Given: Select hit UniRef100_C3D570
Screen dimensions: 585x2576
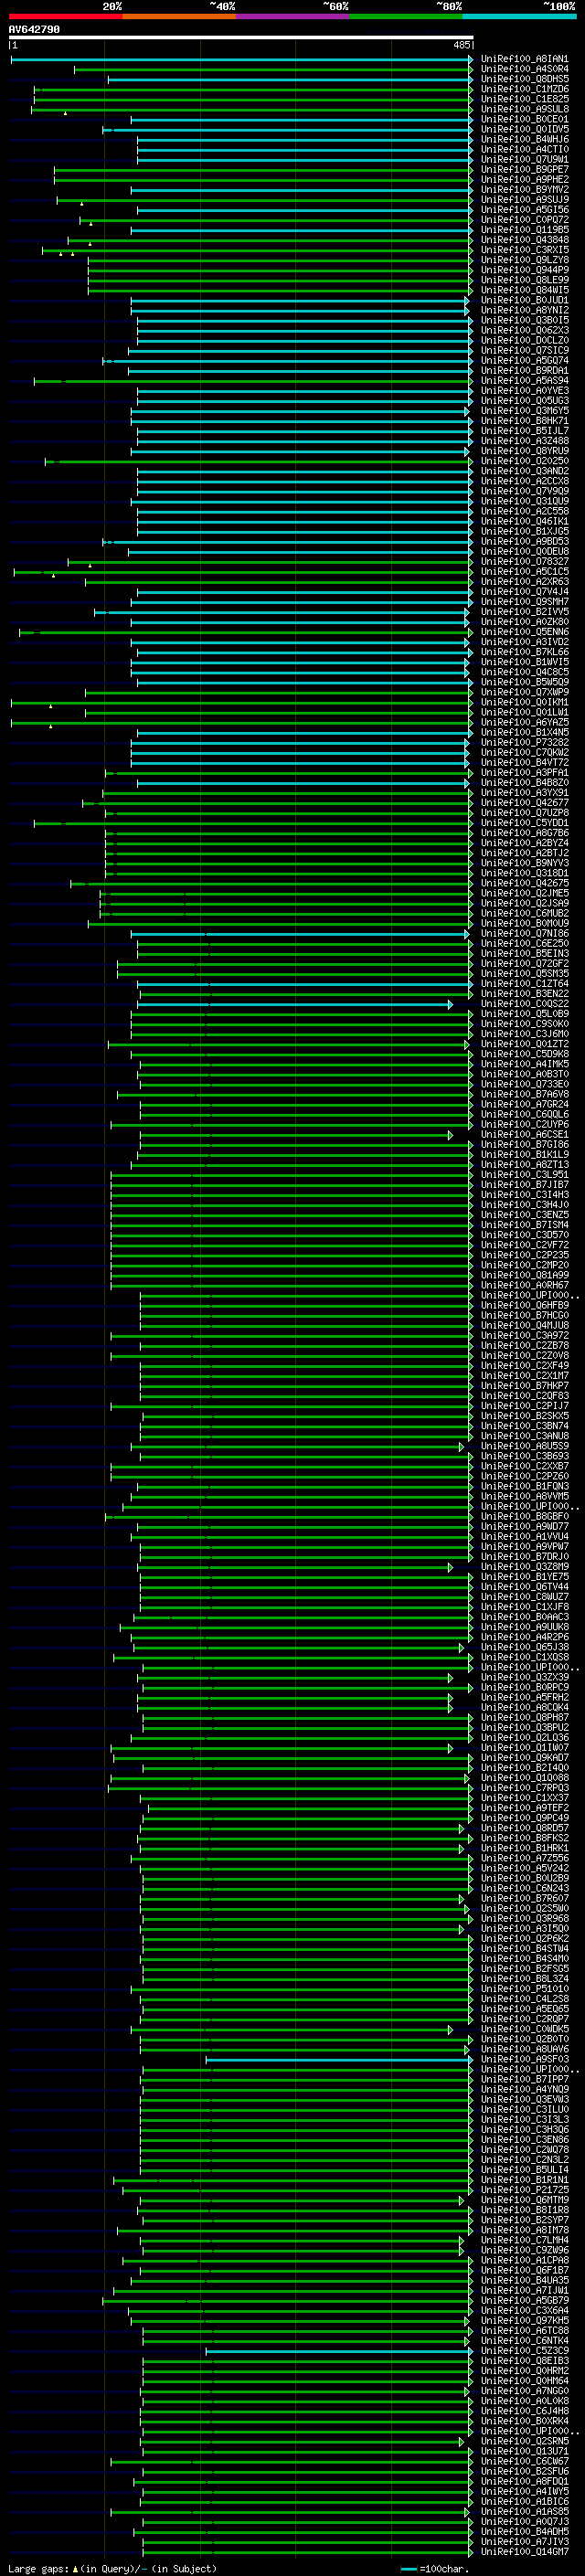Looking at the screenshot, I should point(524,1235).
